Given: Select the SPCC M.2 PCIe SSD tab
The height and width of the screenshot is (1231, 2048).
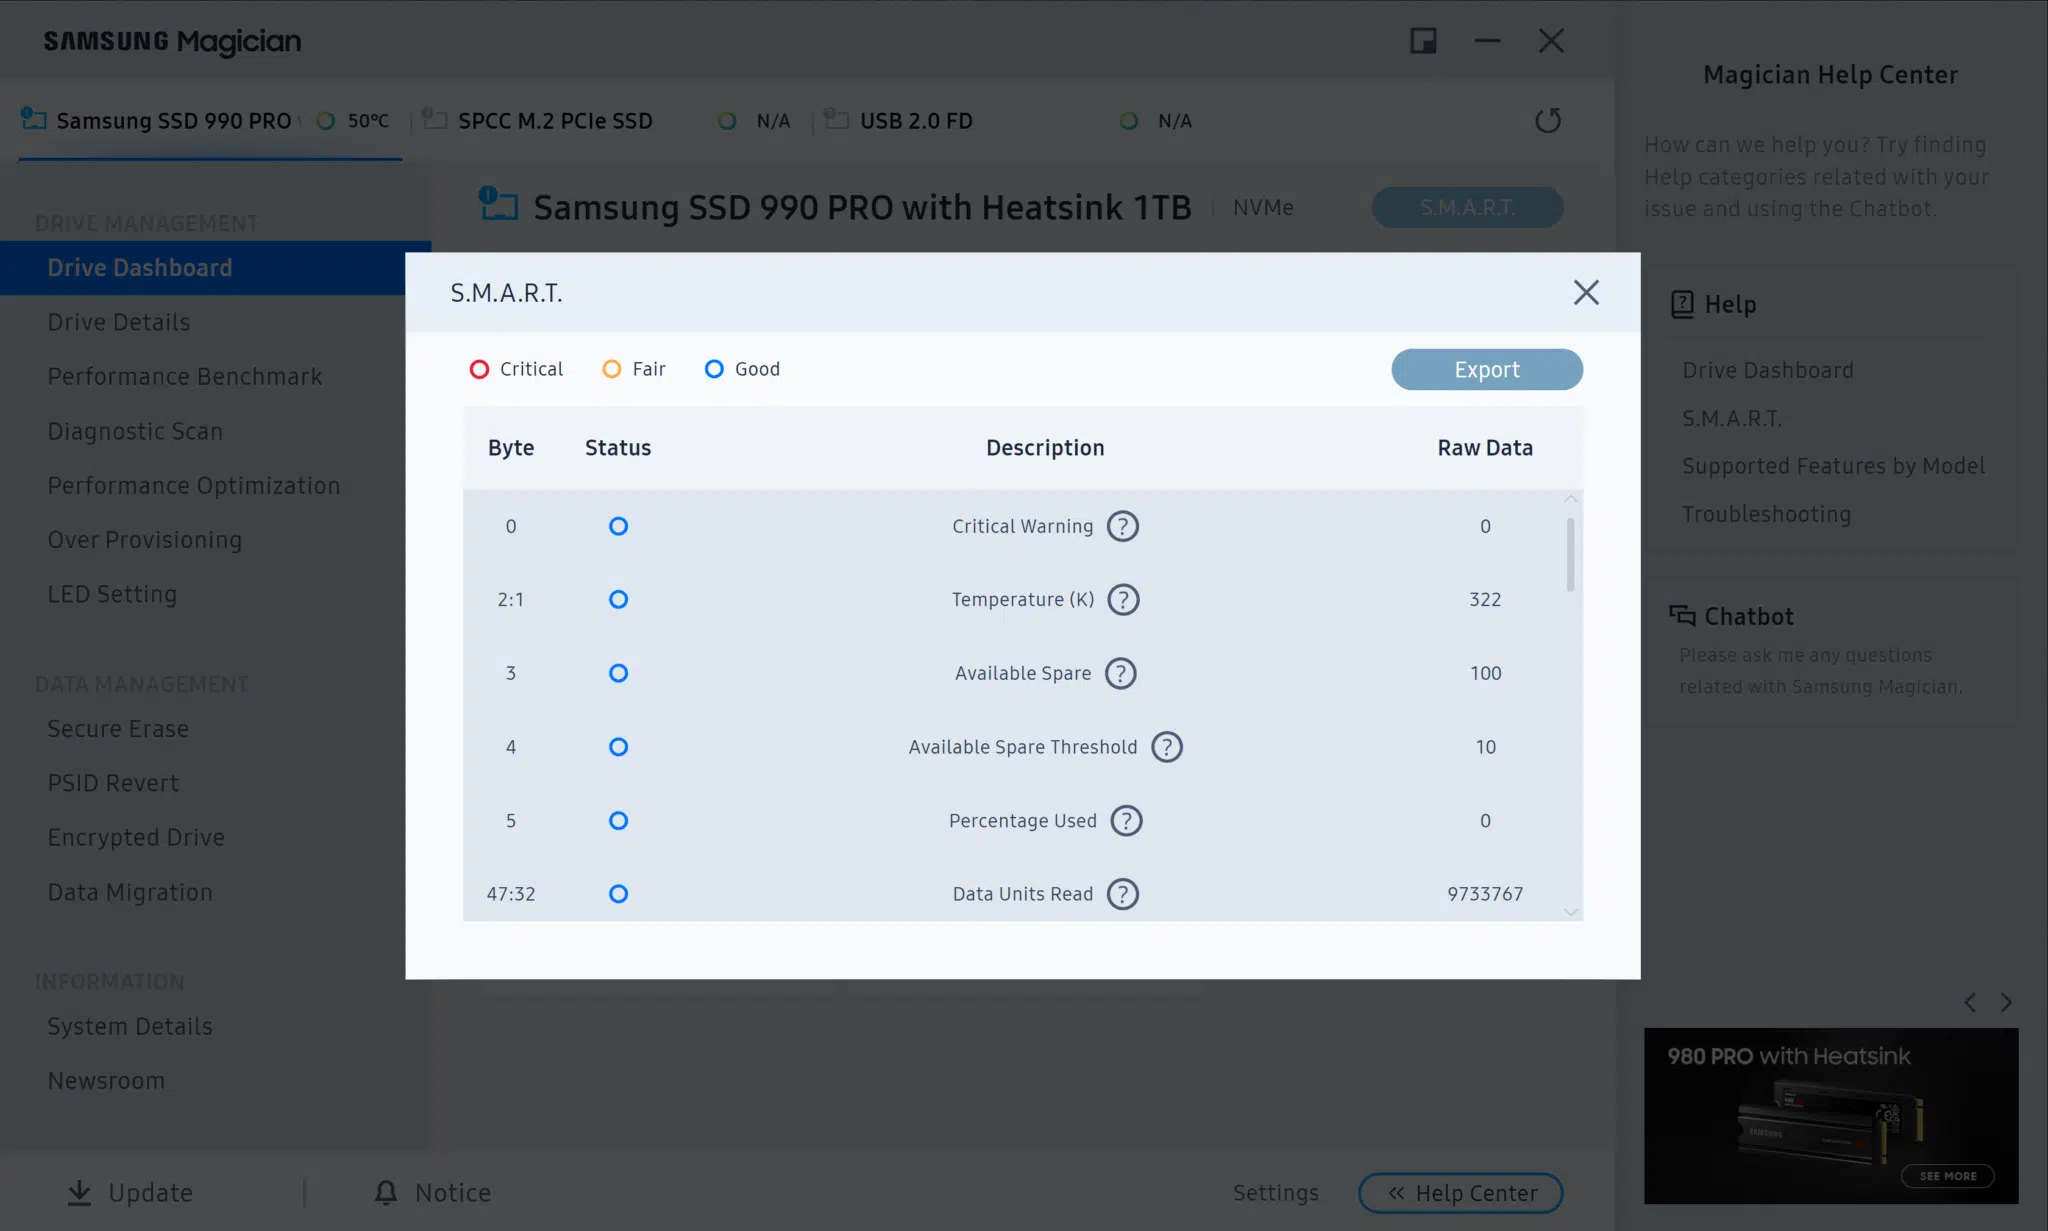Looking at the screenshot, I should 610,121.
